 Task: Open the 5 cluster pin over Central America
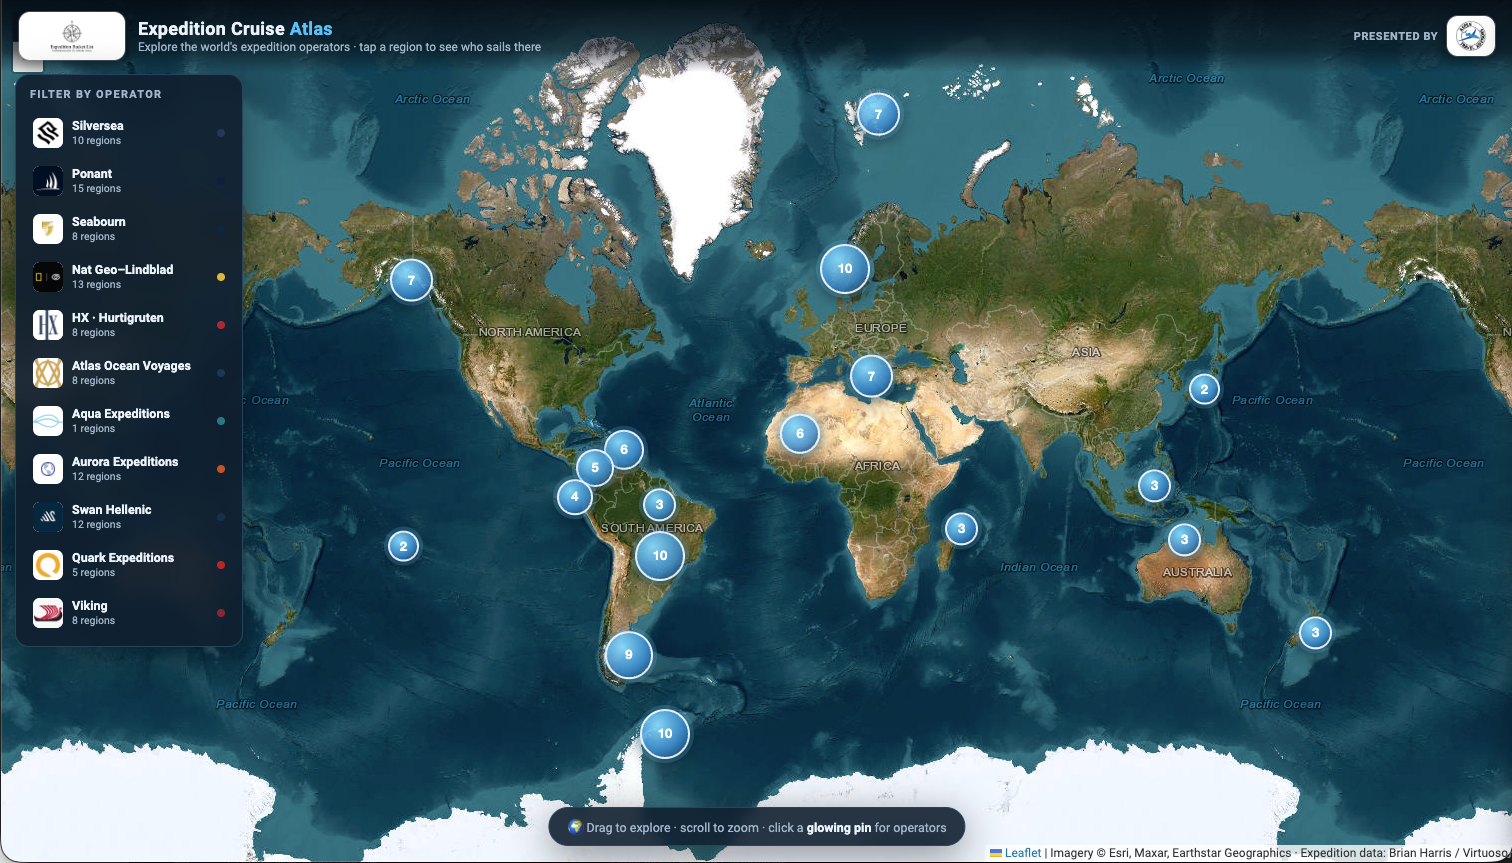(595, 467)
